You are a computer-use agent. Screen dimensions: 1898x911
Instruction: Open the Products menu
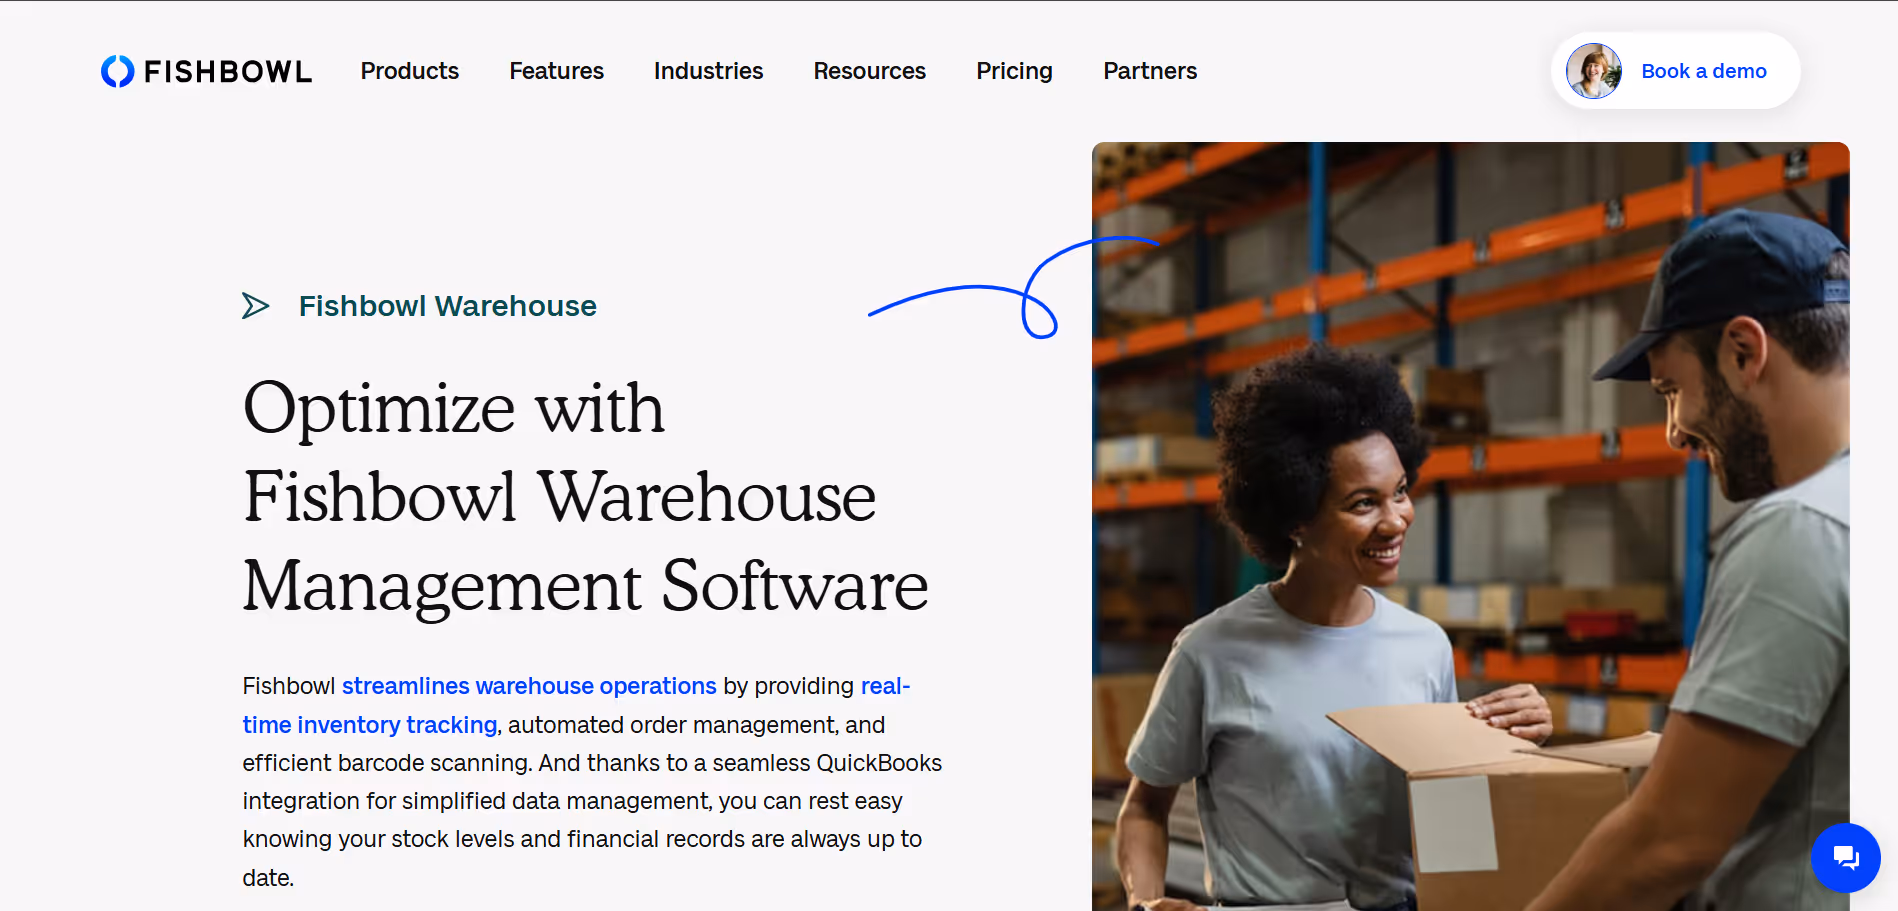(410, 71)
